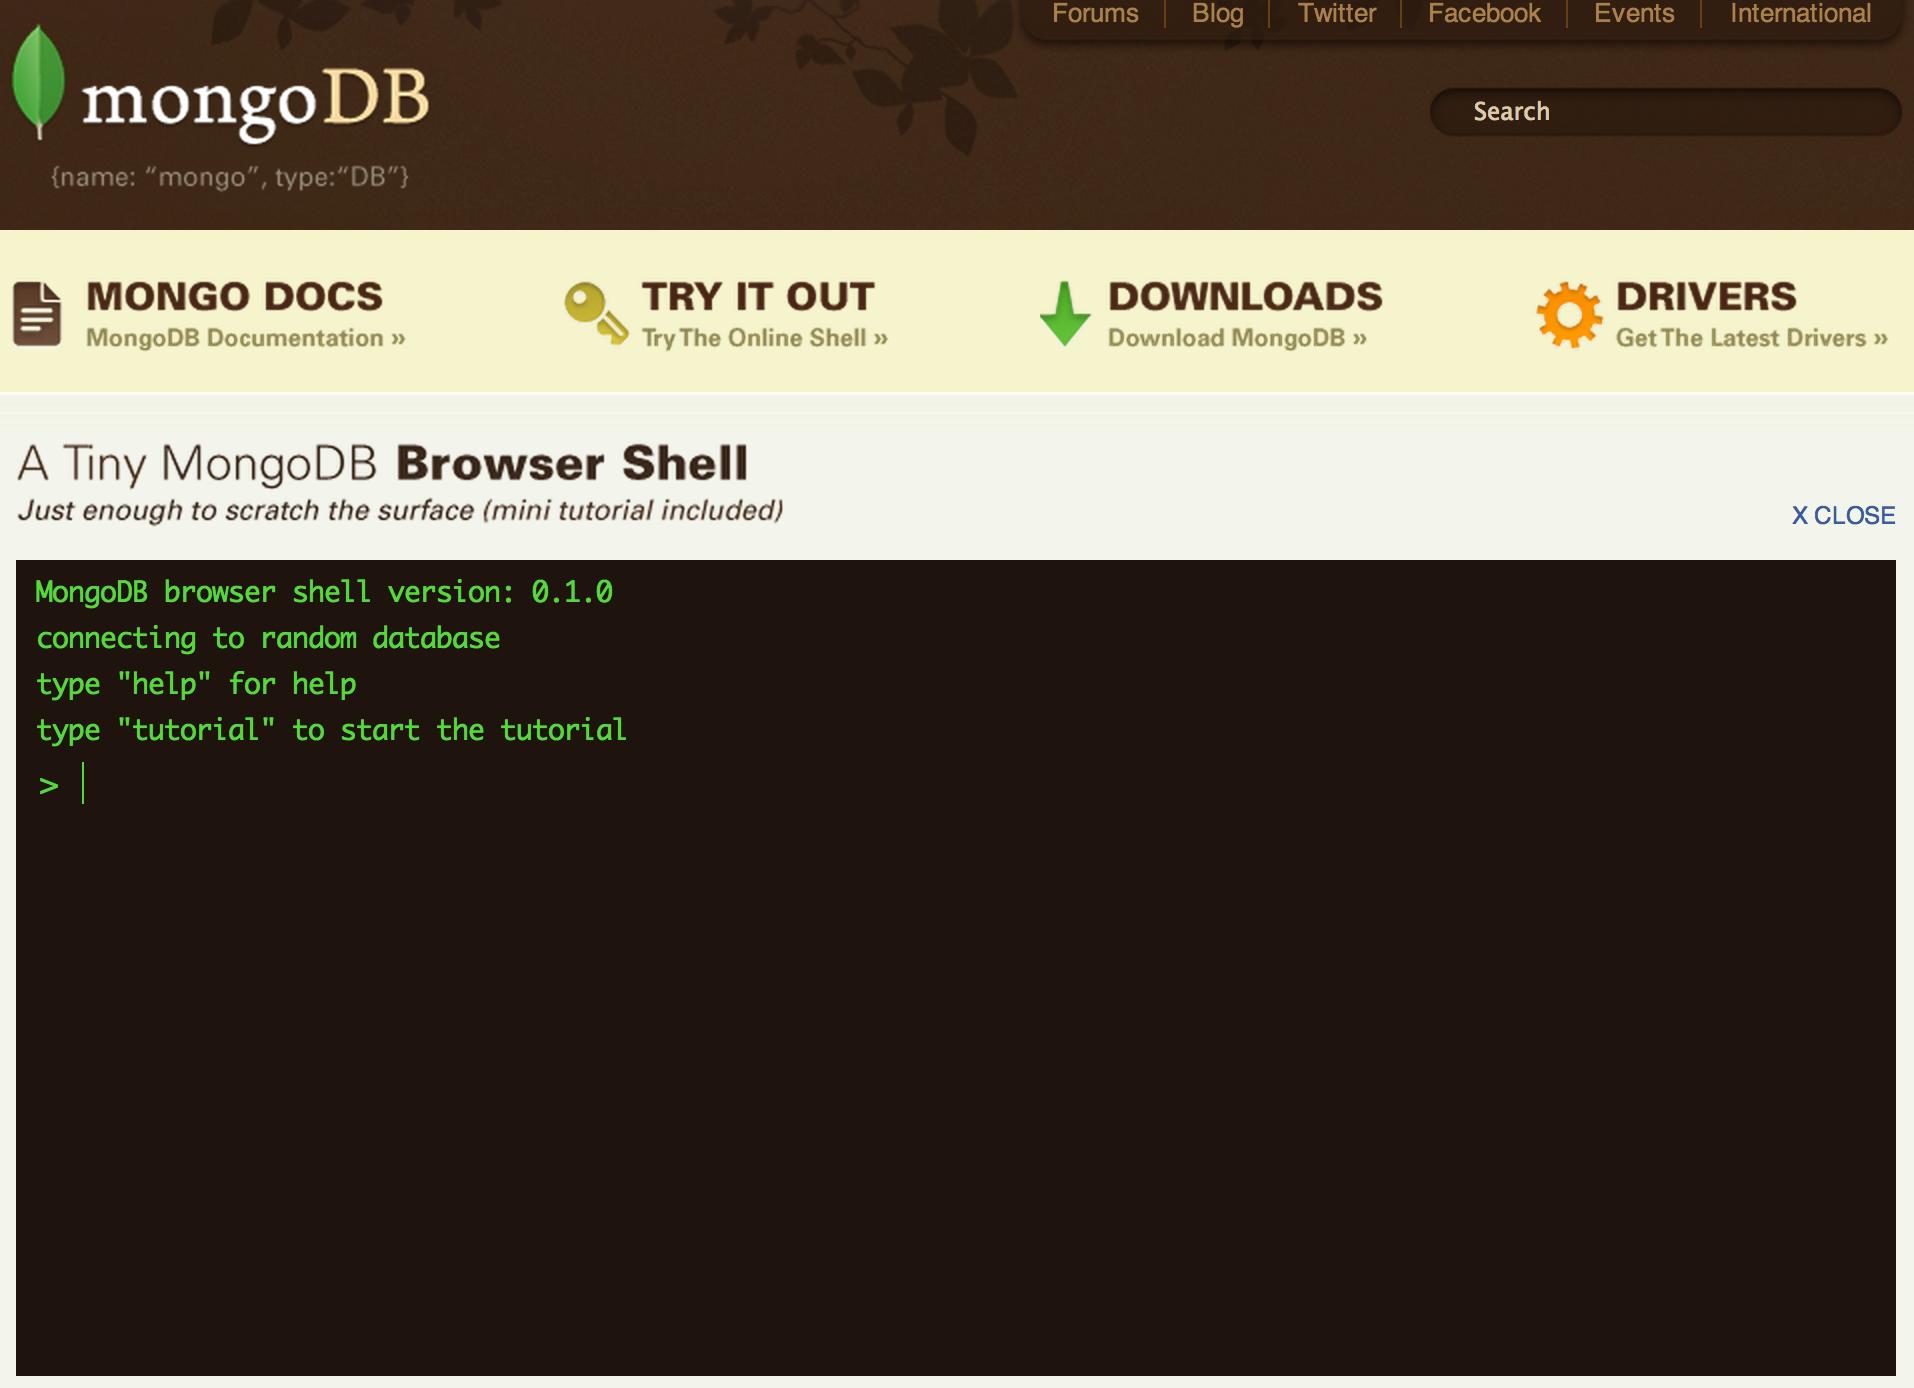Click the 'type "tutorial" to start the tutorial' line

pos(331,730)
